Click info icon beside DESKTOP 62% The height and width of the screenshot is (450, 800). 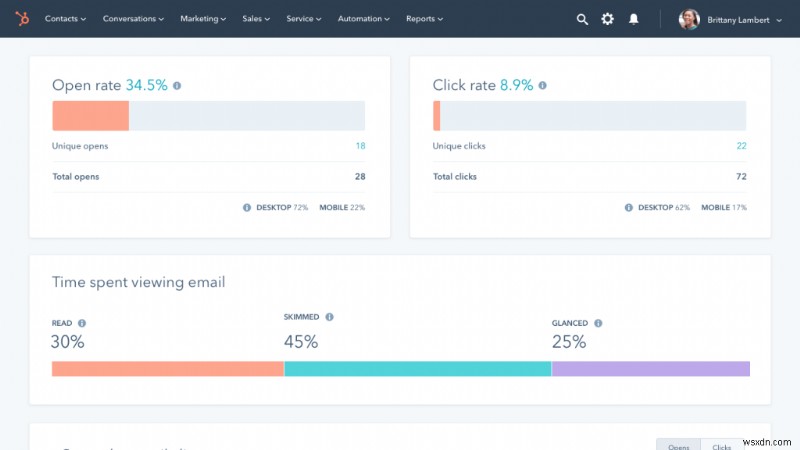[x=629, y=208]
